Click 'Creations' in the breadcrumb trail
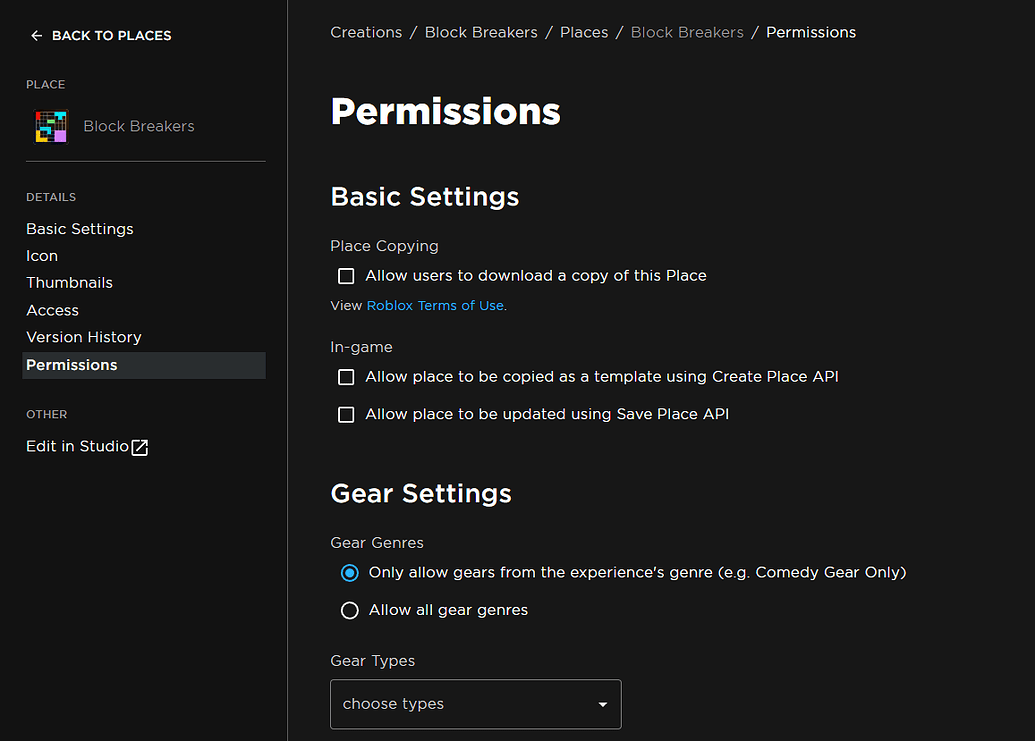The height and width of the screenshot is (741, 1035). (x=366, y=31)
